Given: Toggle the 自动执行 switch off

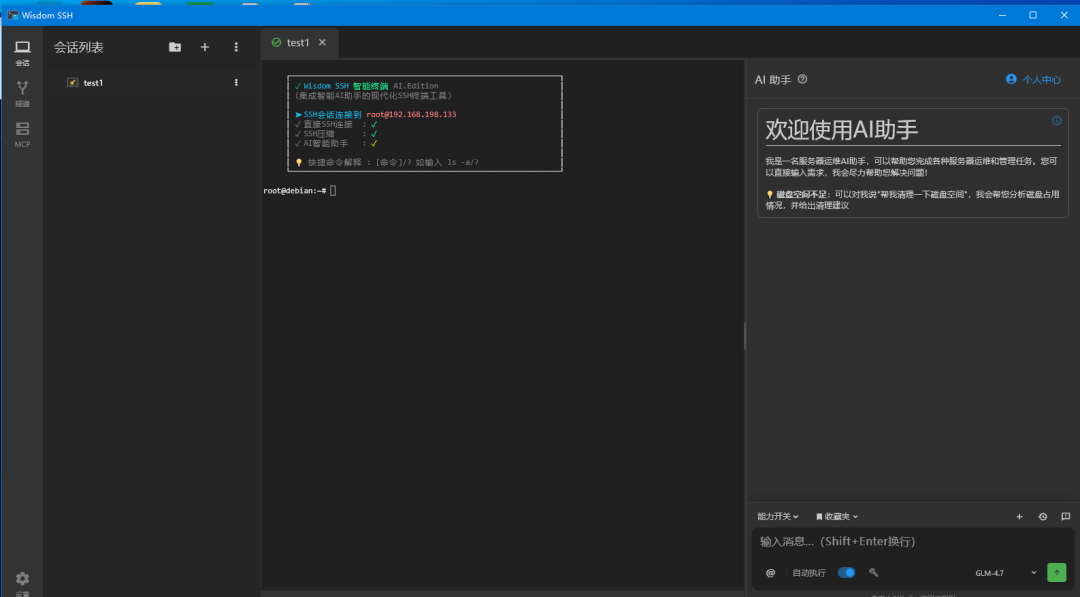Looking at the screenshot, I should point(846,572).
